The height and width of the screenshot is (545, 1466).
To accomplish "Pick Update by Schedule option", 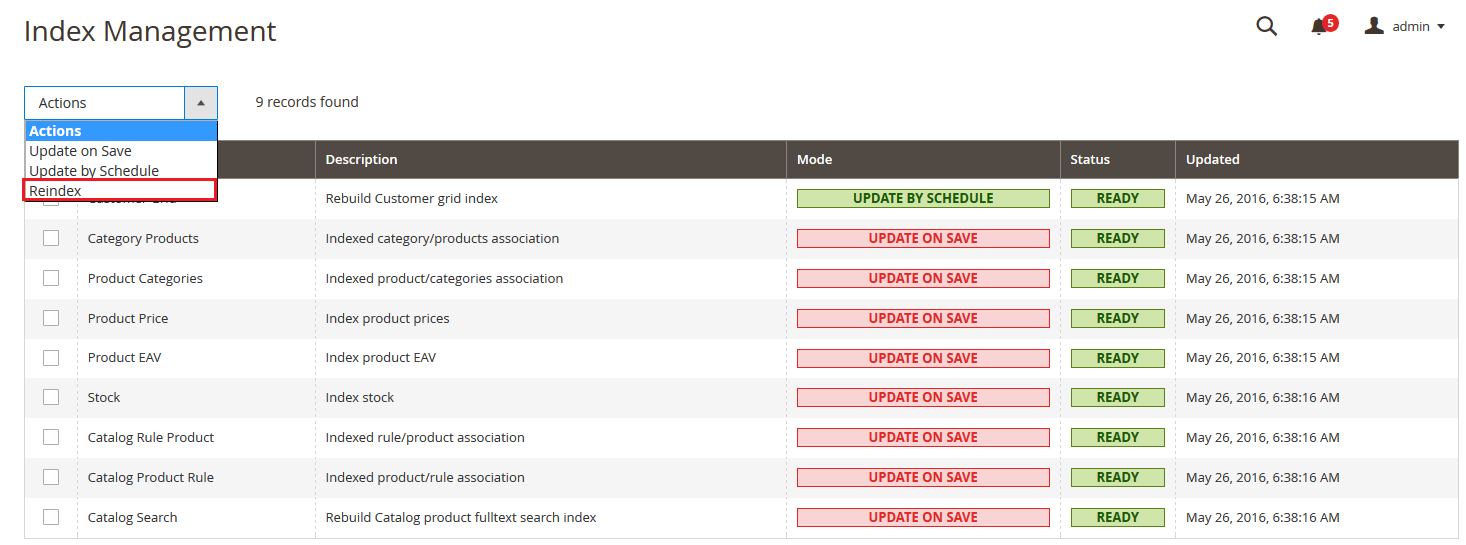I will tap(94, 171).
